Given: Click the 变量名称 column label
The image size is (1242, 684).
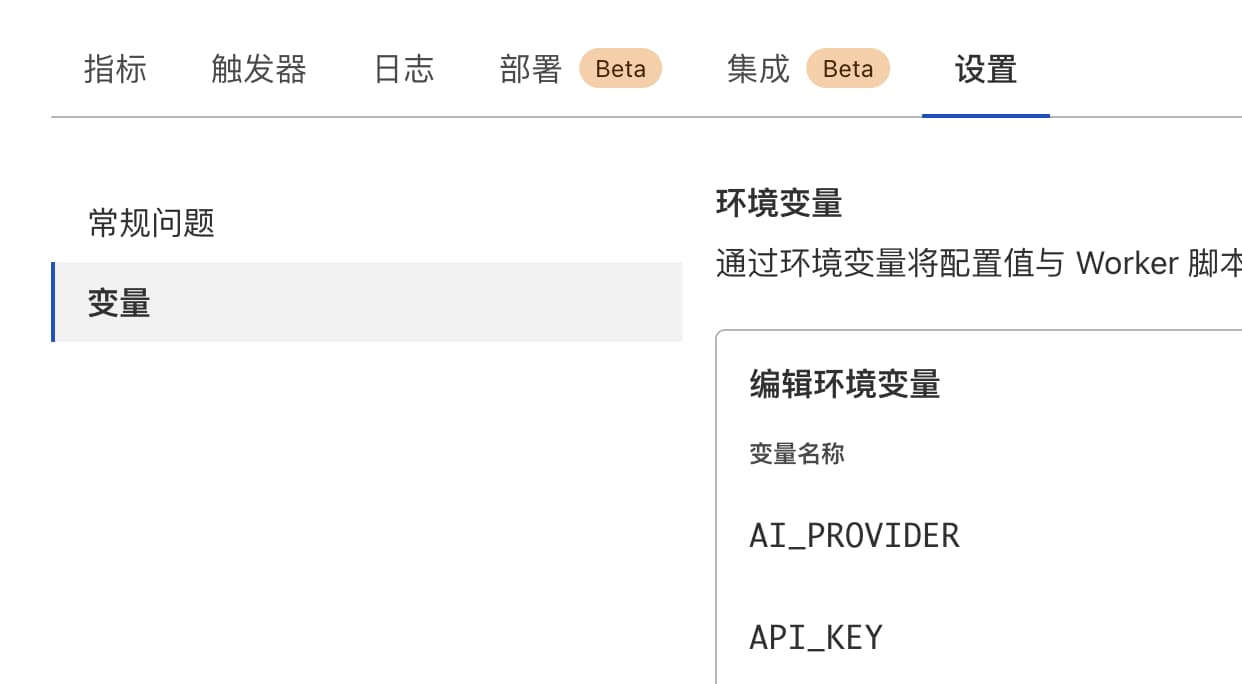Looking at the screenshot, I should [797, 454].
